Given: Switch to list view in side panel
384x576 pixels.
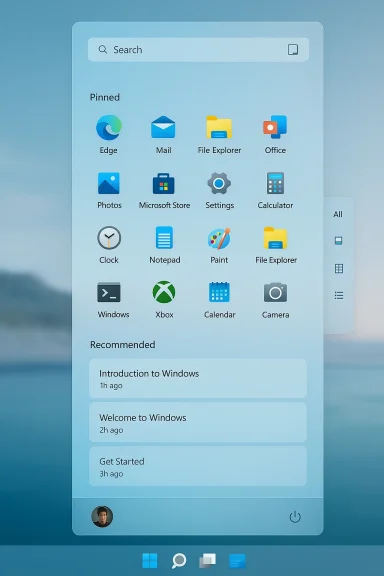Looking at the screenshot, I should [339, 295].
